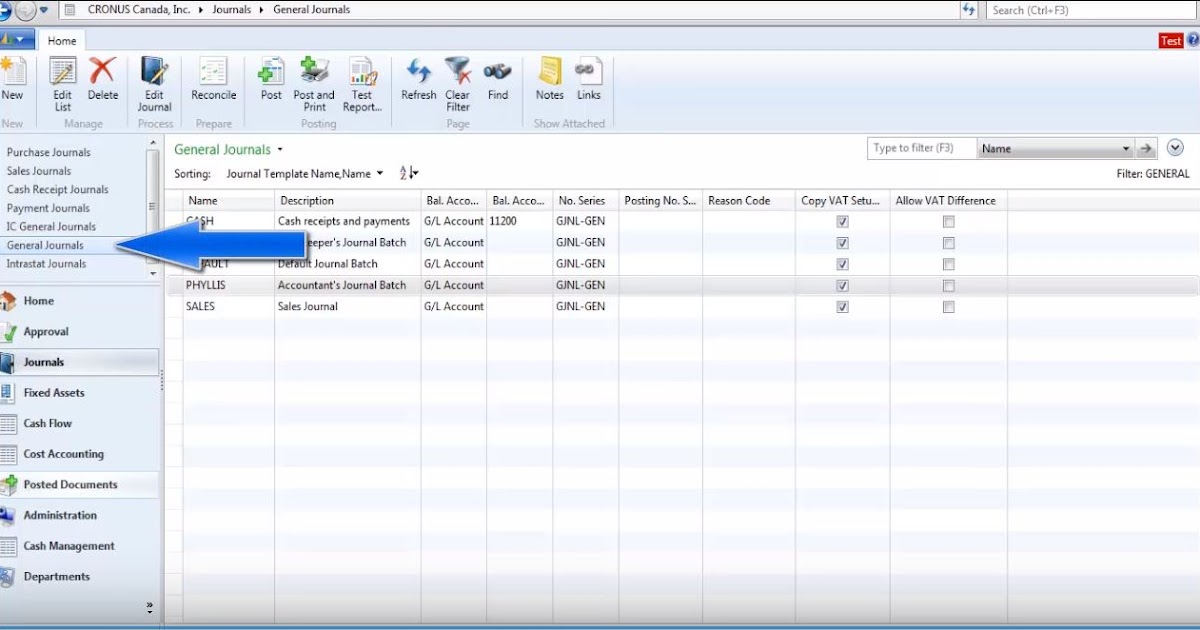
Task: Expand the General Journals page dropdown
Action: click(280, 149)
